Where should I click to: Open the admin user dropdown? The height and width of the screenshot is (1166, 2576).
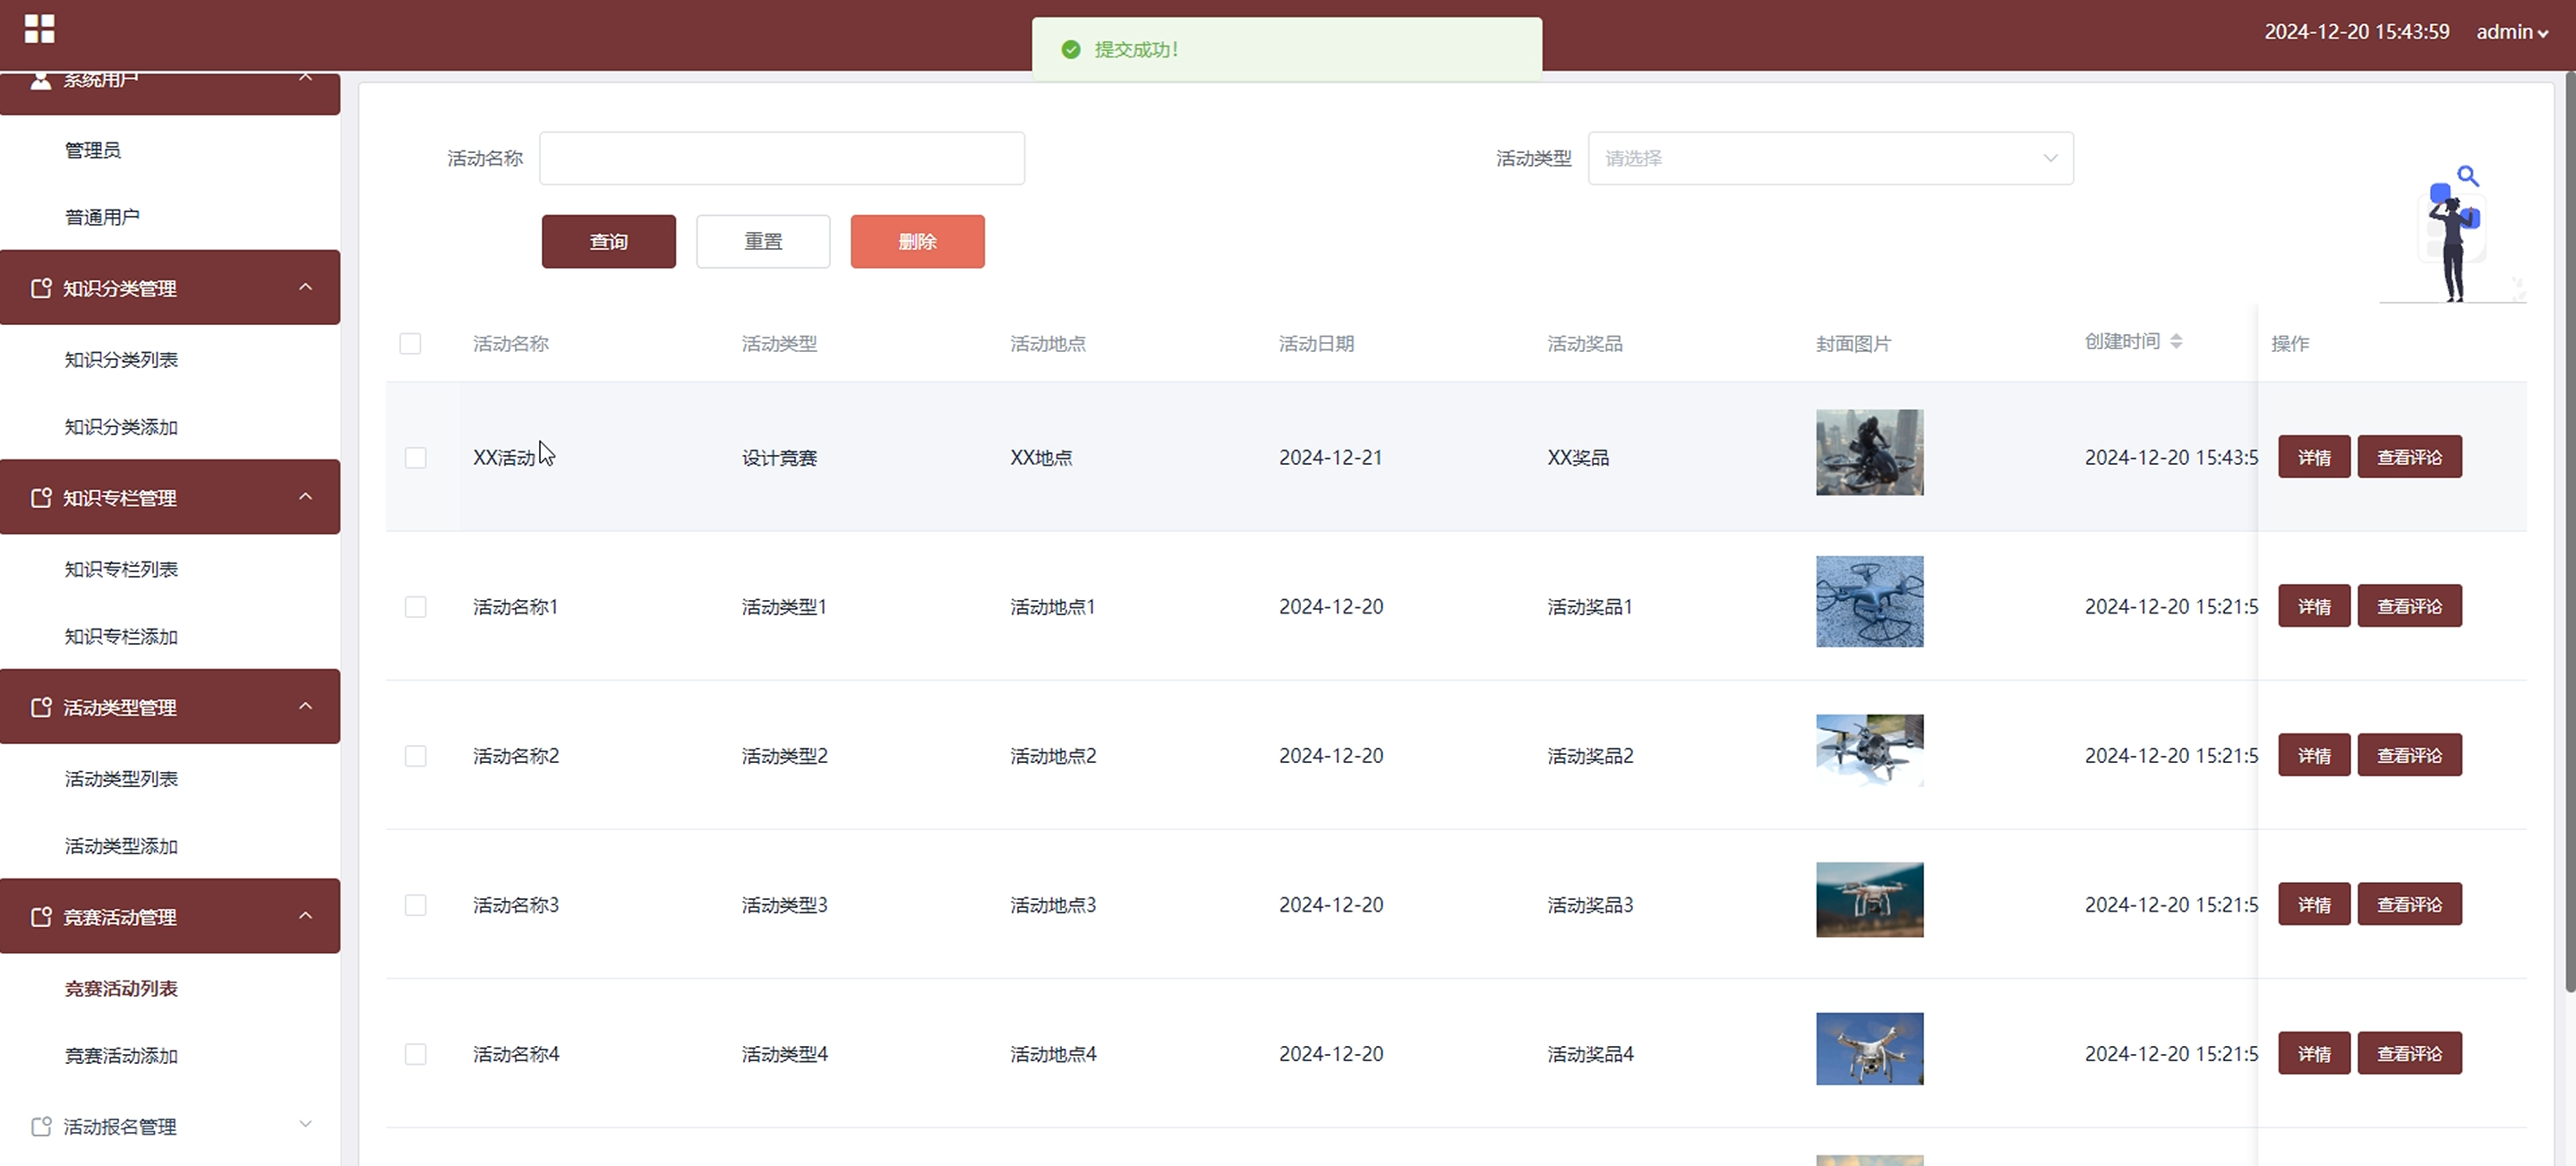(2511, 32)
